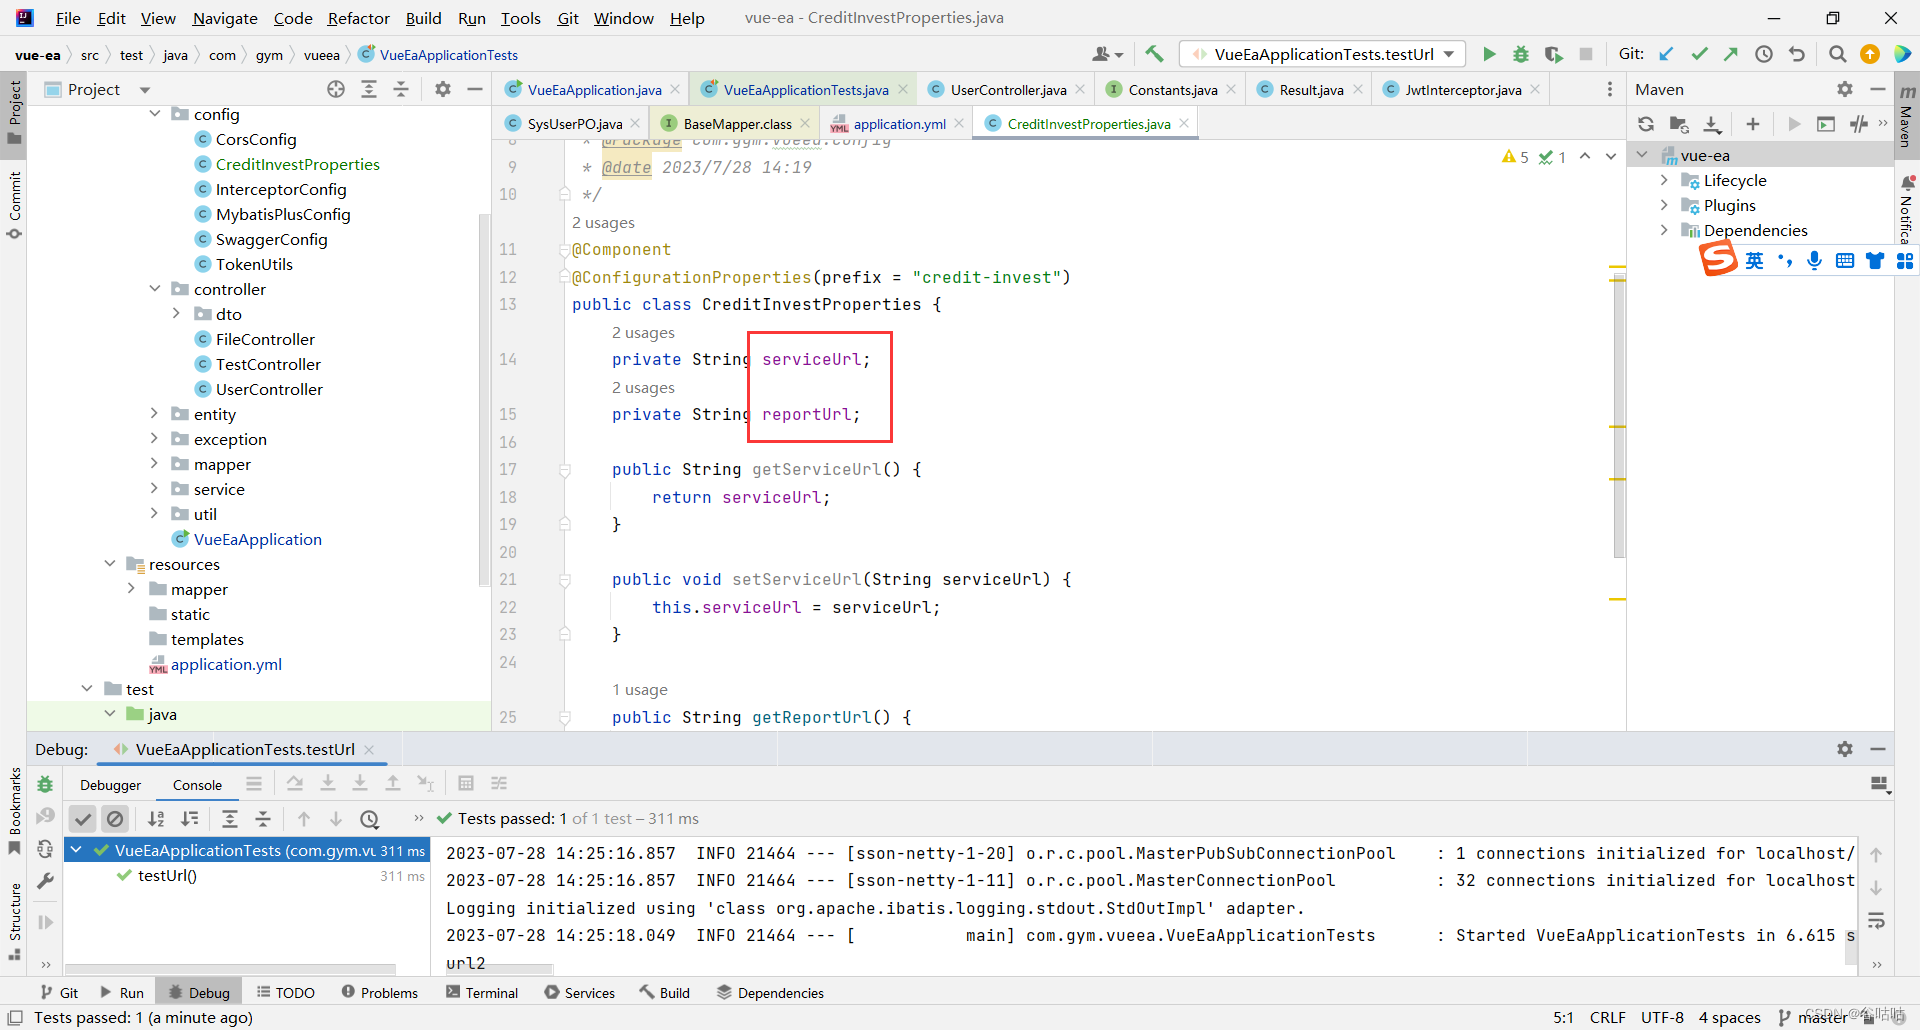This screenshot has height=1030, width=1920.
Task: Click console horizontal scrollbar
Action: (499, 969)
